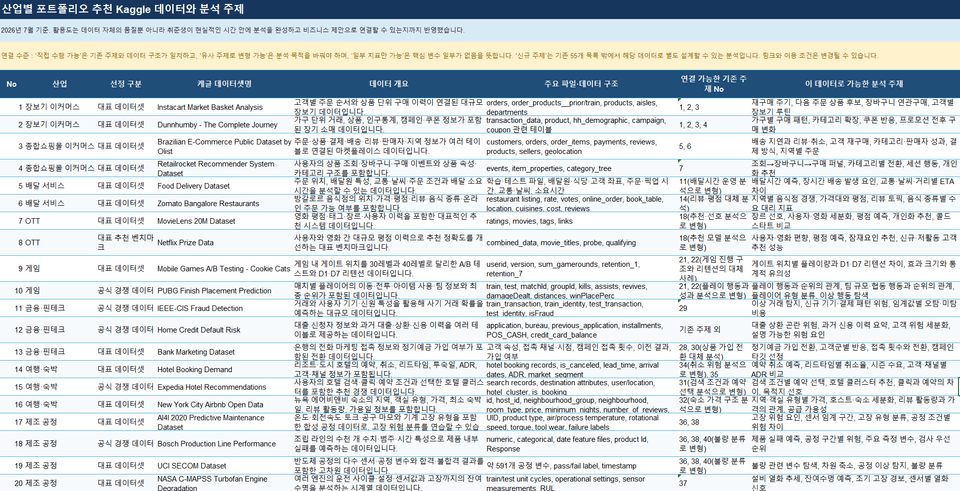Click '5, 6' in the Olist row
The image size is (960, 491).
point(685,147)
